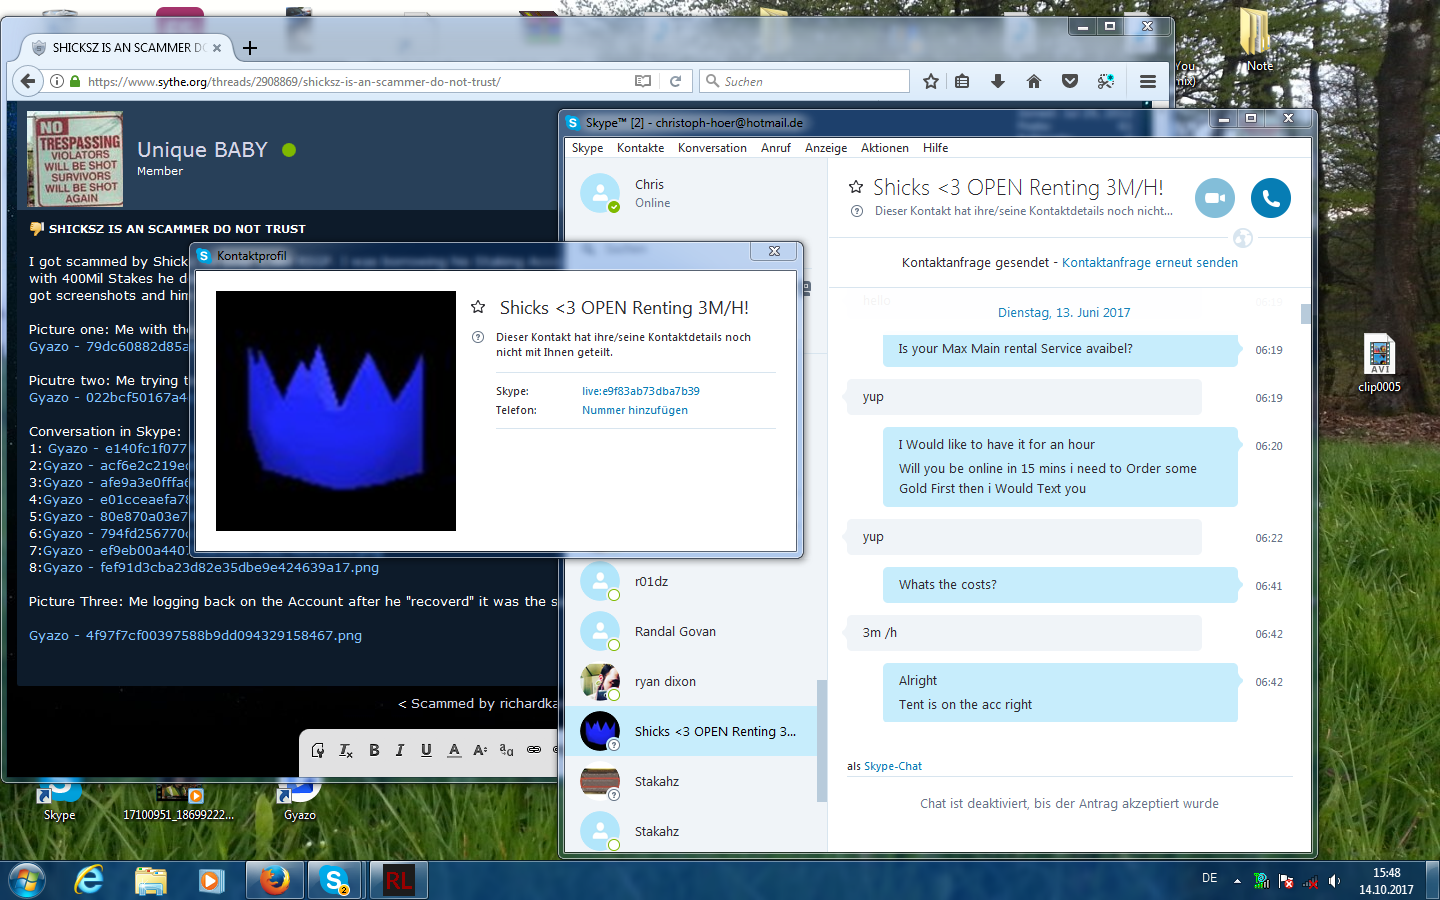This screenshot has width=1440, height=900.
Task: Click Kontaktanfrage erneut senden link
Action: click(x=1150, y=263)
